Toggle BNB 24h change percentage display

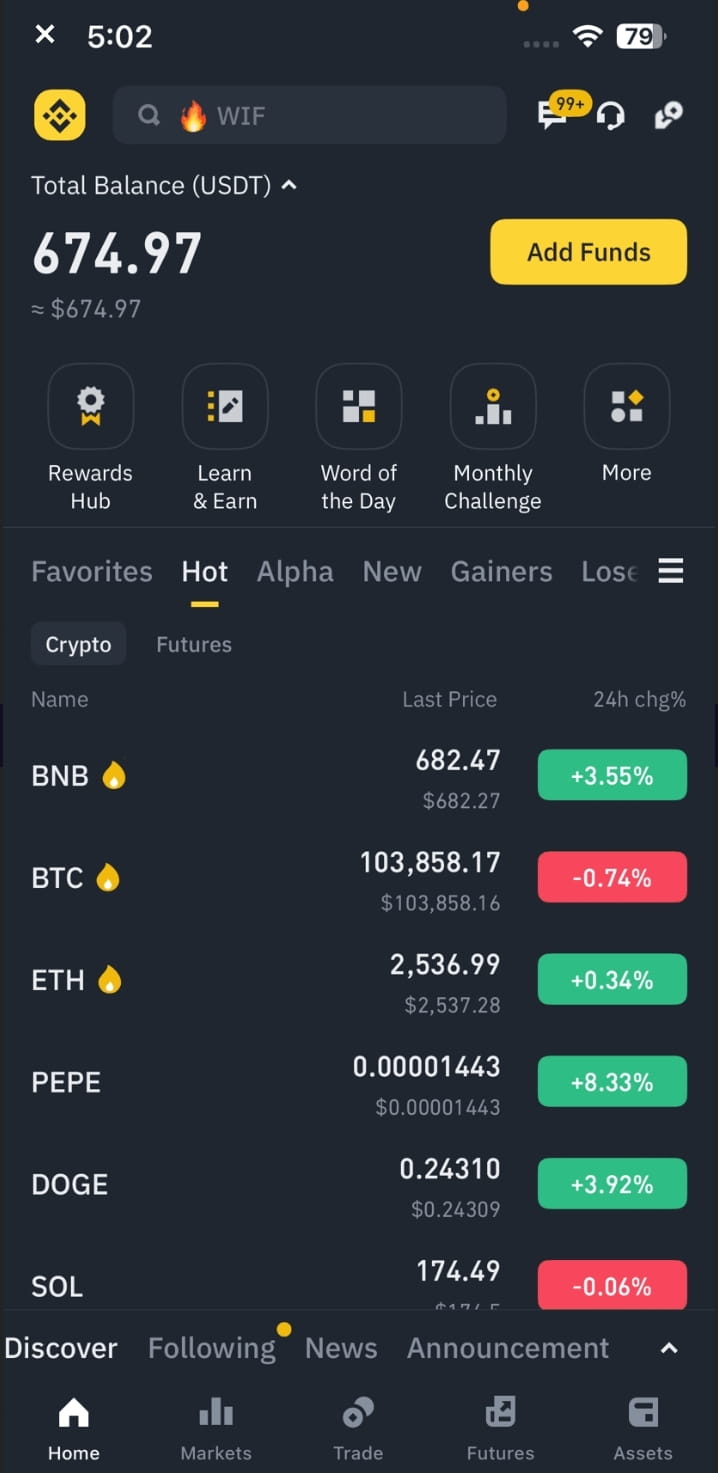click(612, 775)
